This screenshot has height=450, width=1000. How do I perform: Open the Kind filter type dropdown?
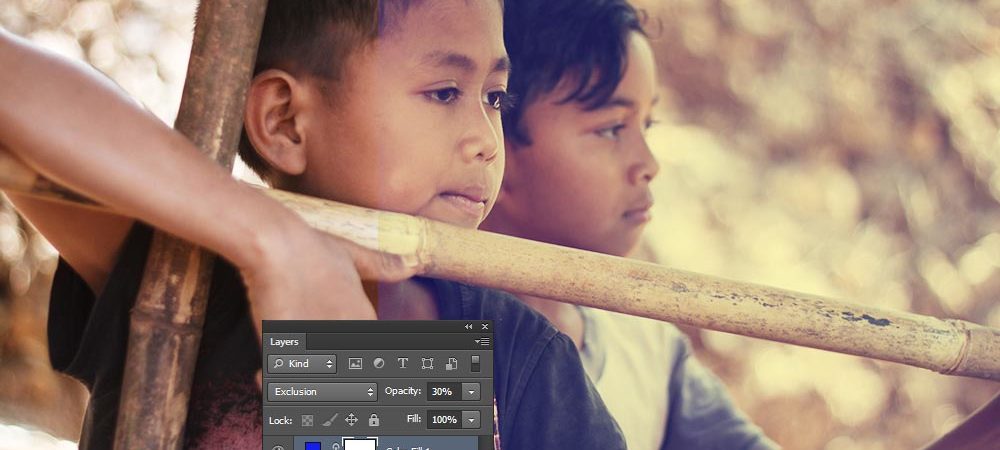click(x=302, y=364)
